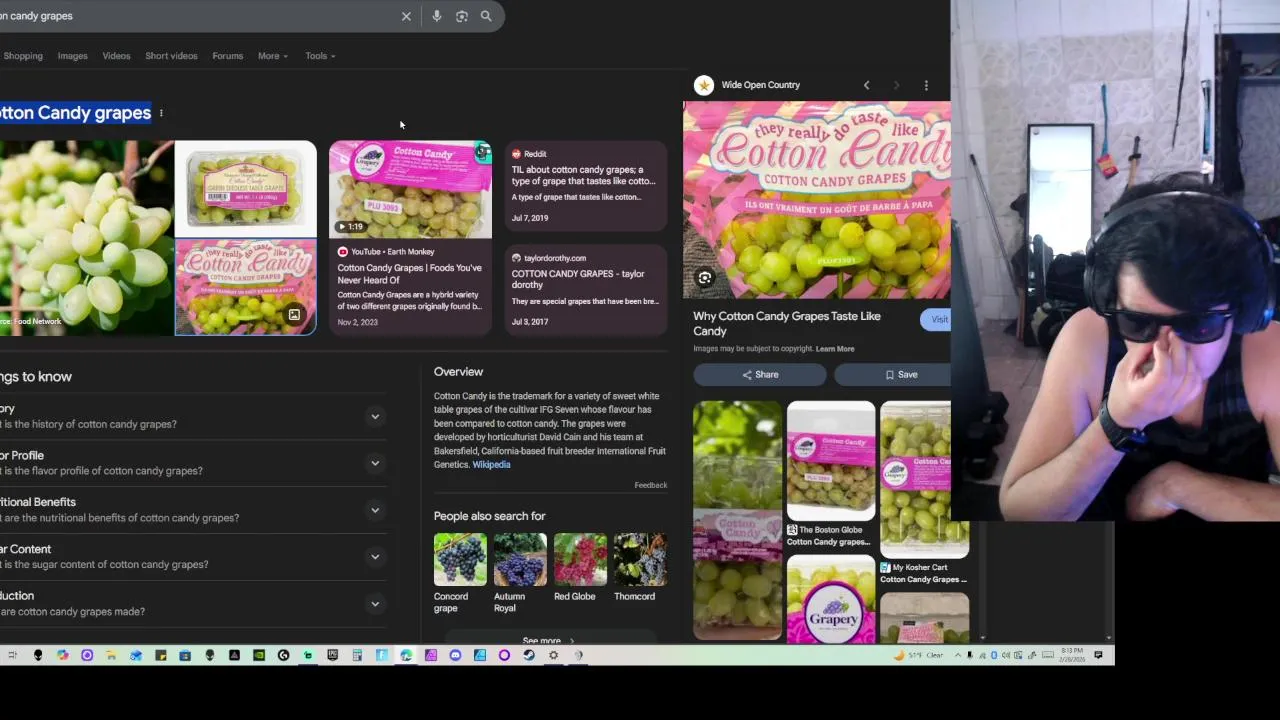Screen dimensions: 1280x720
Task: Select the Thomcord suggestion
Action: click(x=640, y=567)
